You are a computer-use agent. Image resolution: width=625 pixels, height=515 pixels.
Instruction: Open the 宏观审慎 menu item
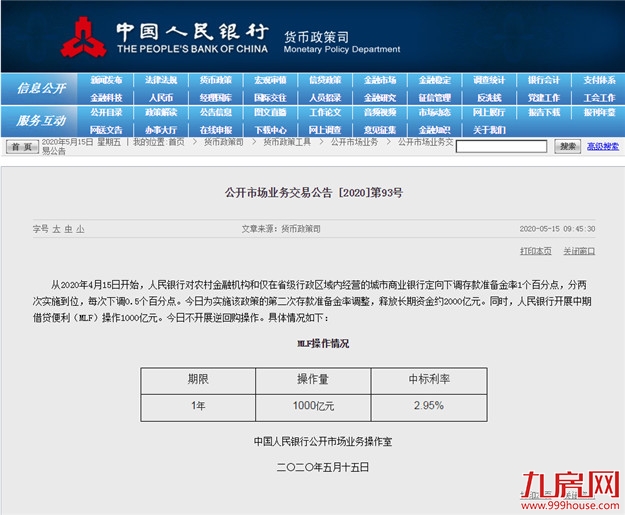click(270, 80)
